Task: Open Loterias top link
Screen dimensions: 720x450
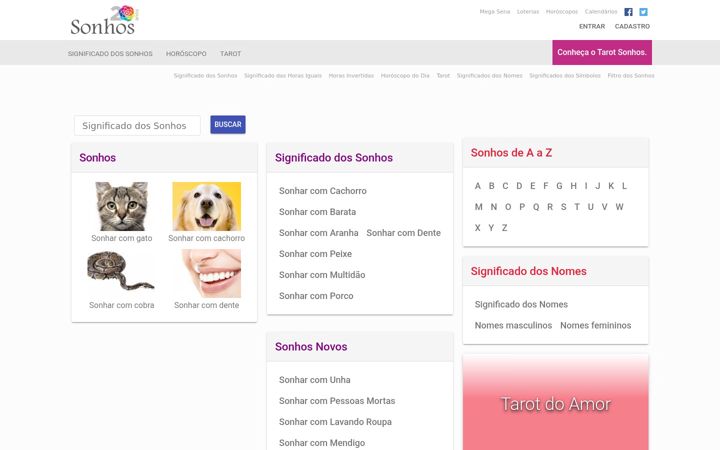Action: [x=528, y=11]
